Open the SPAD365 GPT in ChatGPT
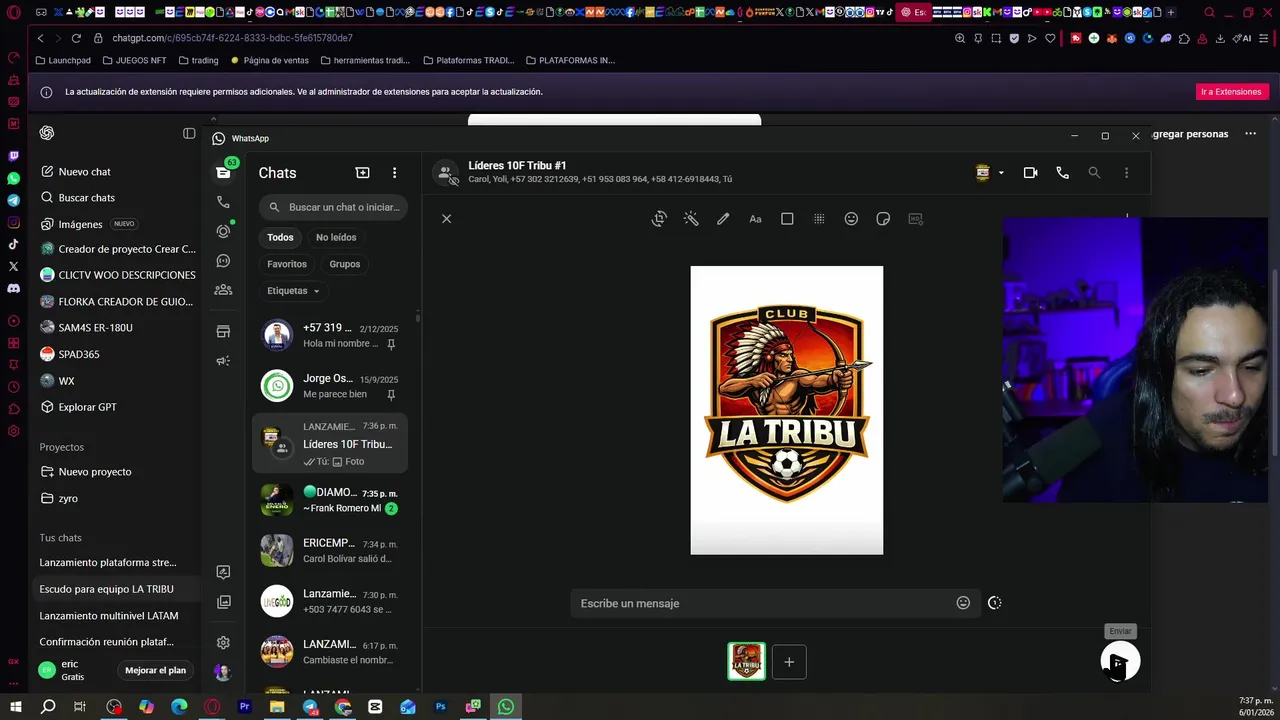This screenshot has height=720, width=1280. click(78, 354)
